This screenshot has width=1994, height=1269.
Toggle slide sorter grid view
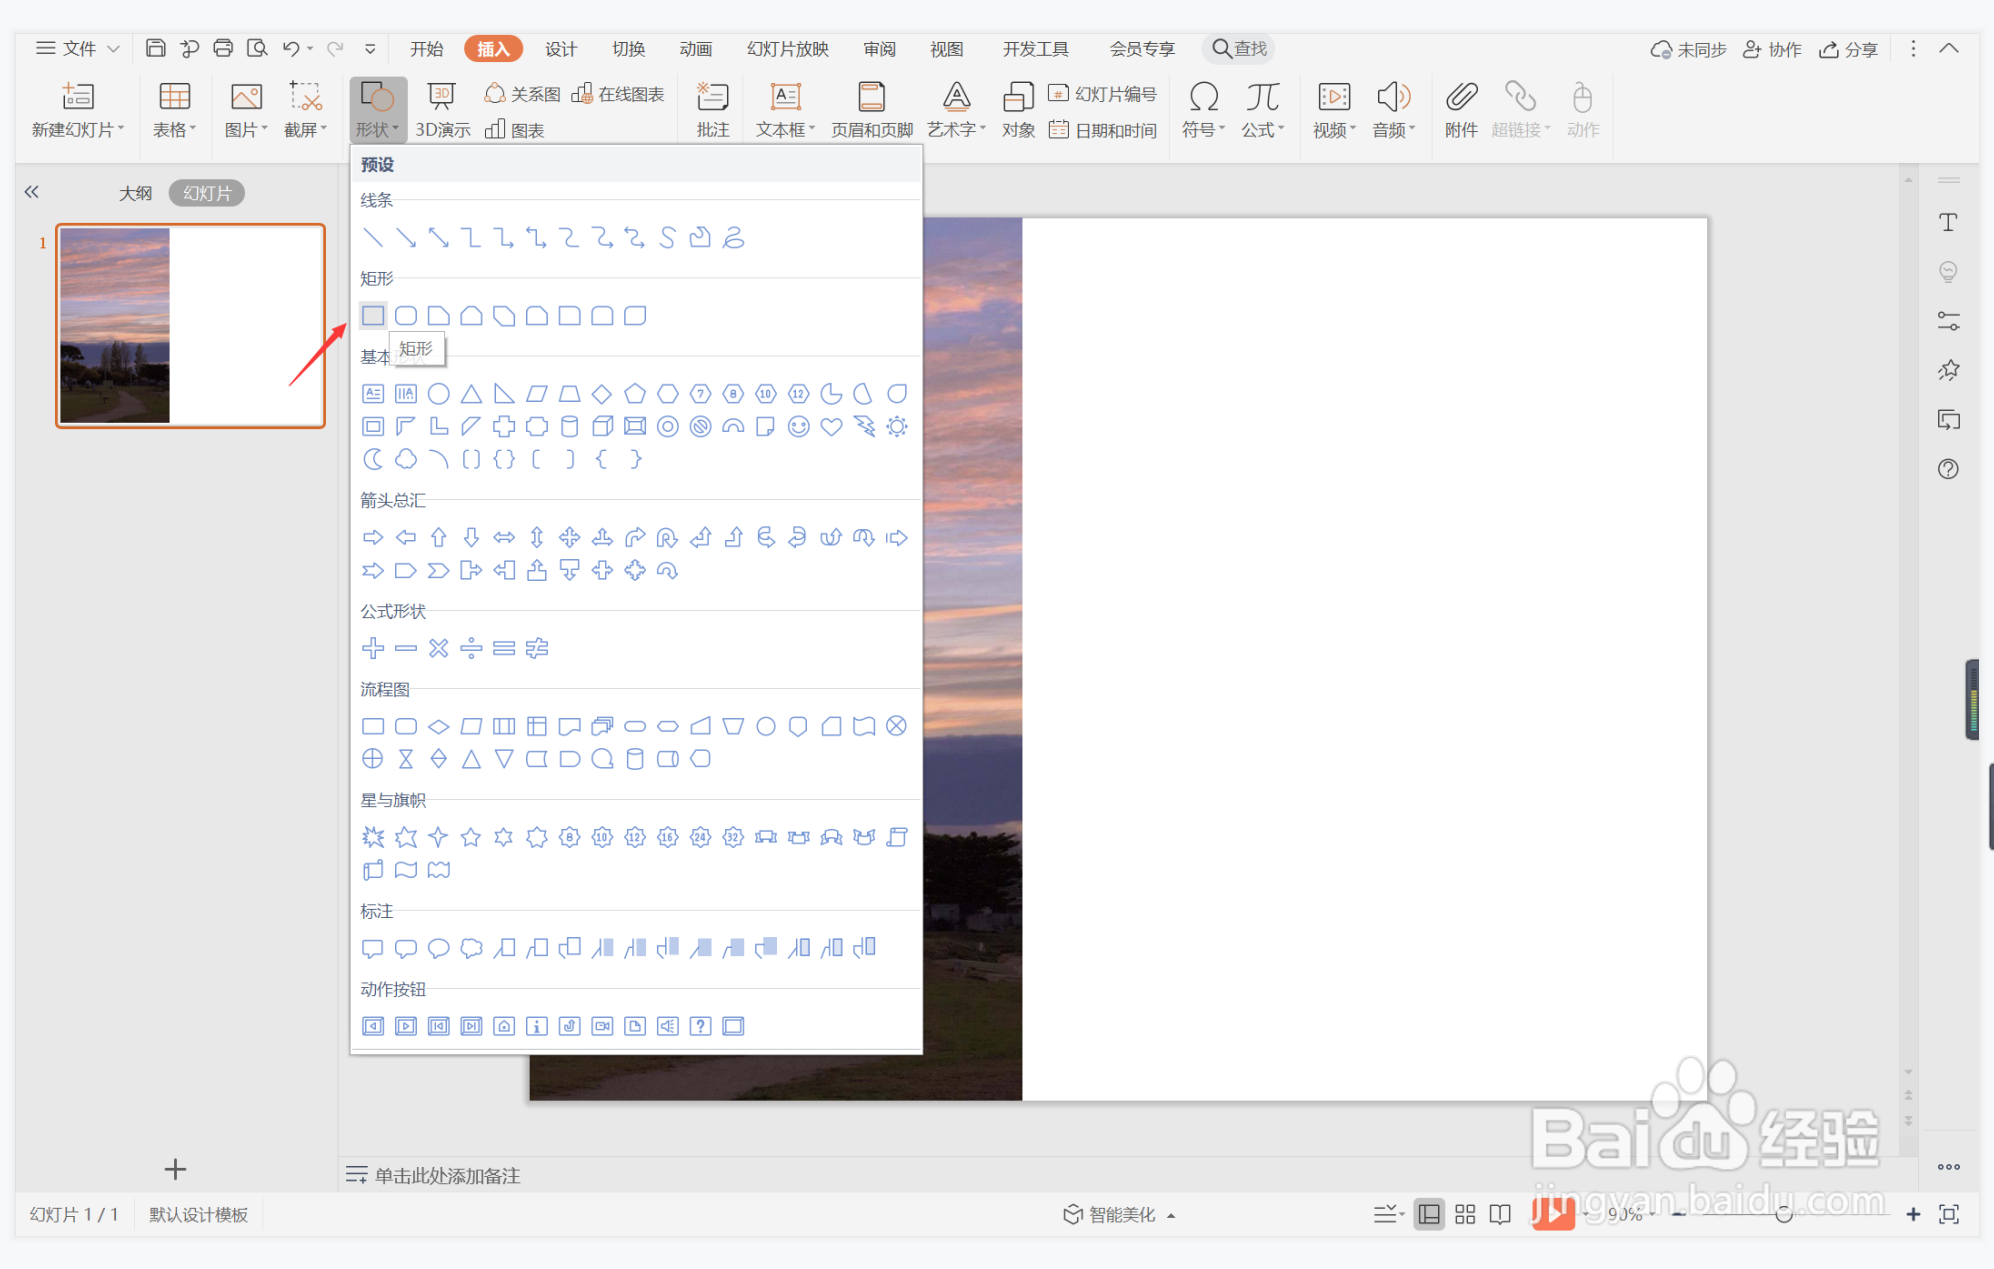(x=1465, y=1214)
